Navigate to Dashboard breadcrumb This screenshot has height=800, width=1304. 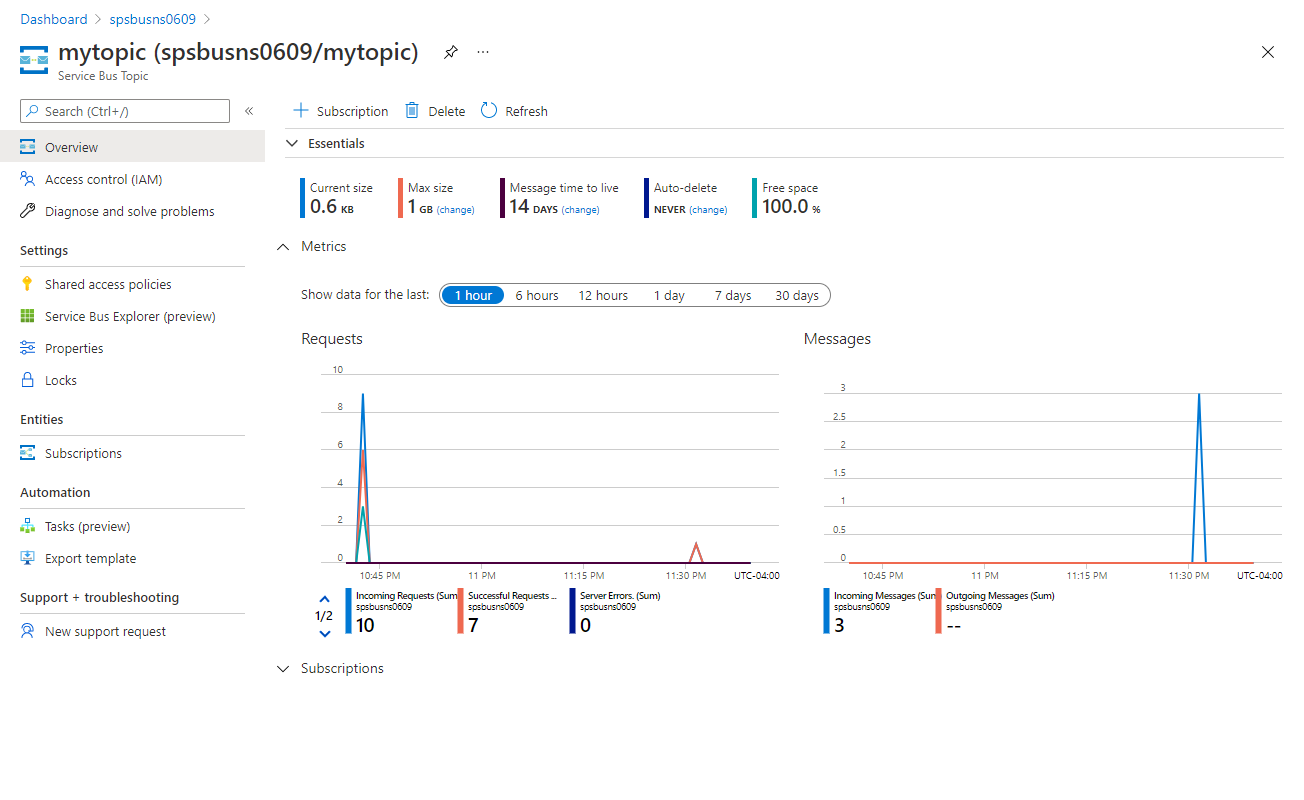(x=54, y=19)
